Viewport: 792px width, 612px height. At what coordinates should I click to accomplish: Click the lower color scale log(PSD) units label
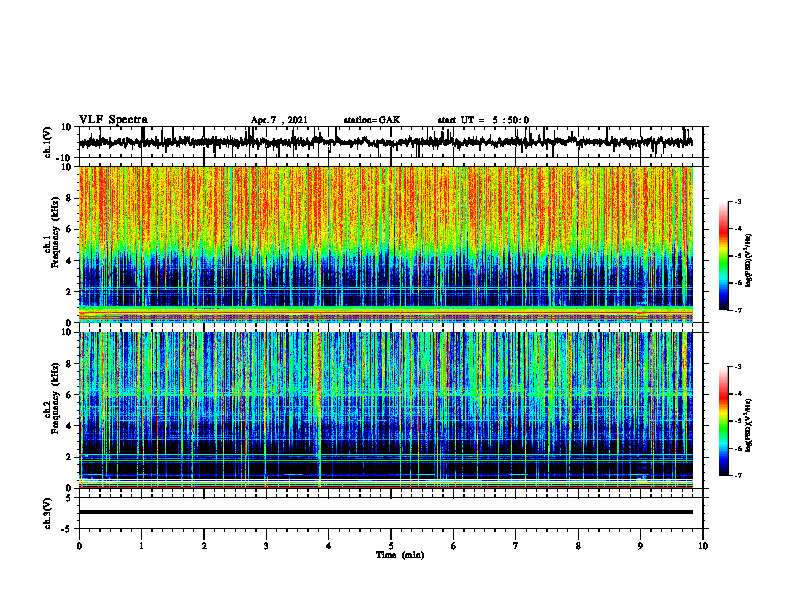(749, 425)
